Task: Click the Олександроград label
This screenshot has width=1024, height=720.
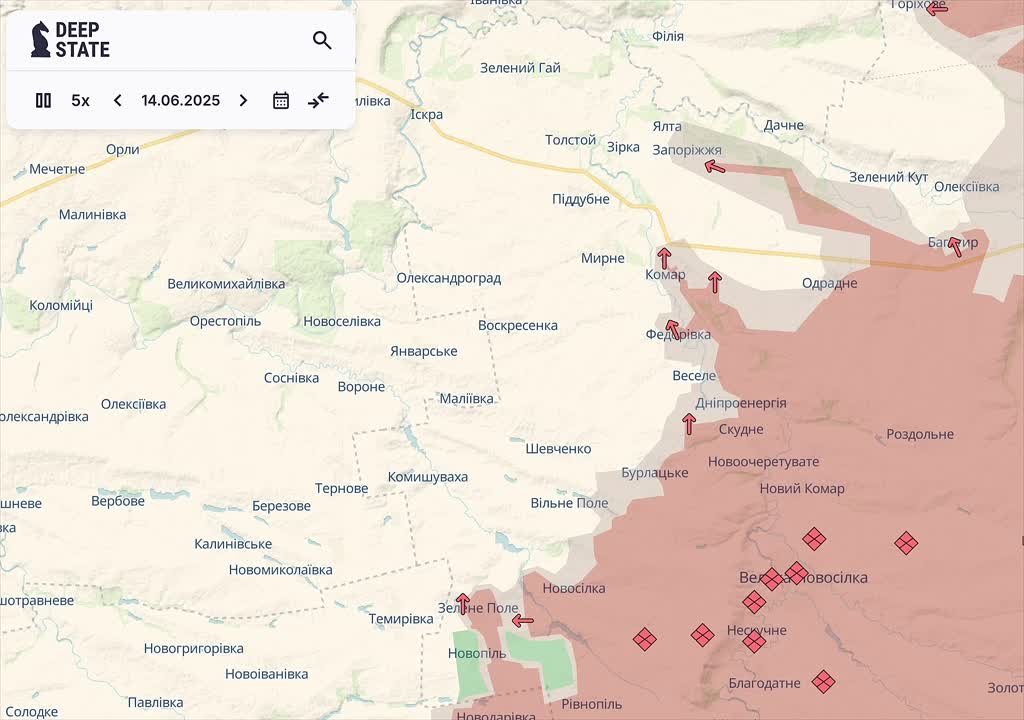Action: [x=449, y=278]
